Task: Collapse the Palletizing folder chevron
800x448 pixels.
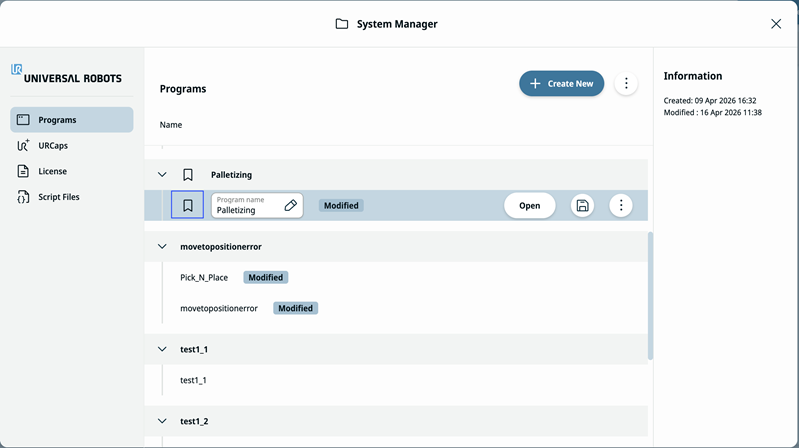Action: pos(162,175)
